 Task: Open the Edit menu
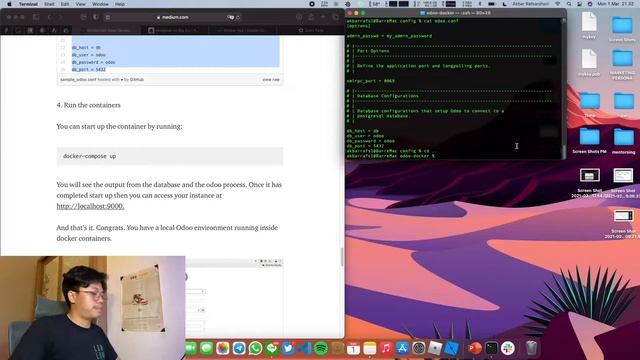click(x=65, y=4)
